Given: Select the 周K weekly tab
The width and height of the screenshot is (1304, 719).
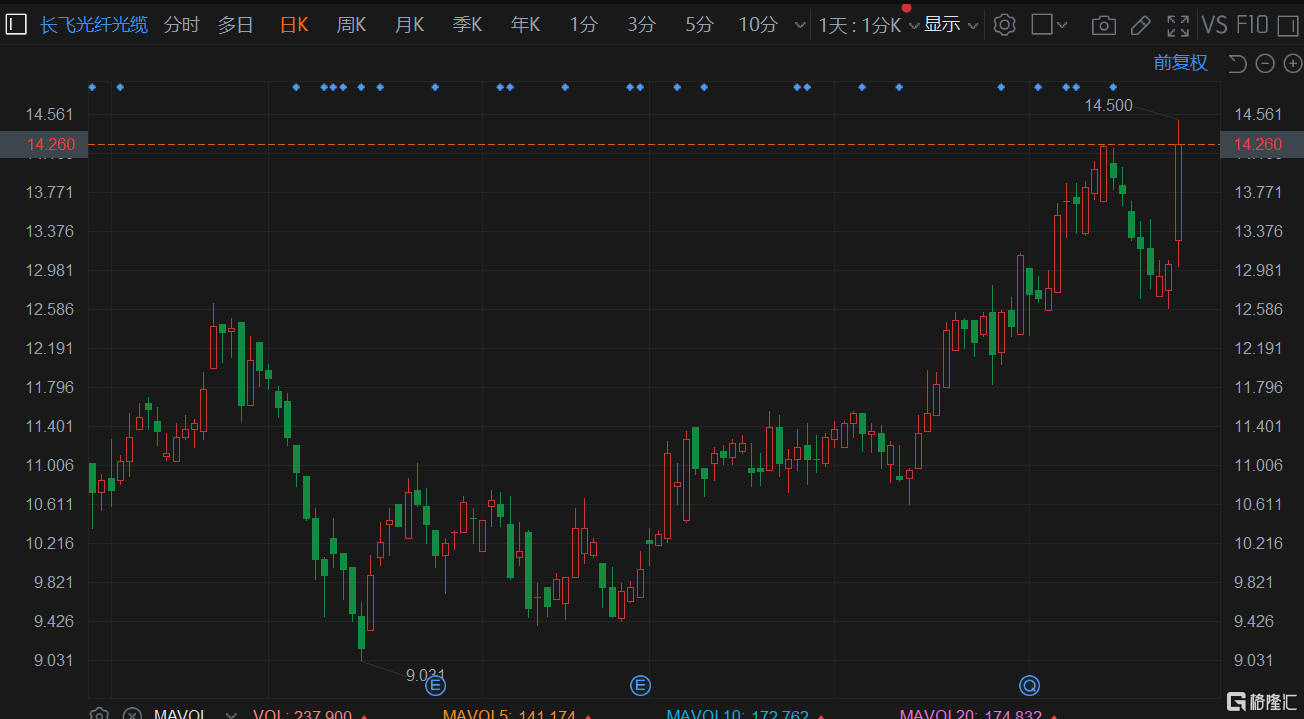Looking at the screenshot, I should (x=352, y=24).
